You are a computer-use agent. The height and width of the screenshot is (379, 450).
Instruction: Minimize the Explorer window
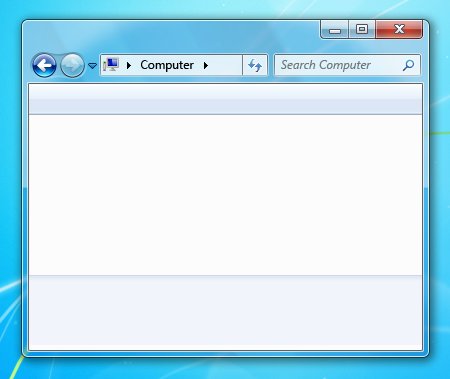click(x=335, y=29)
